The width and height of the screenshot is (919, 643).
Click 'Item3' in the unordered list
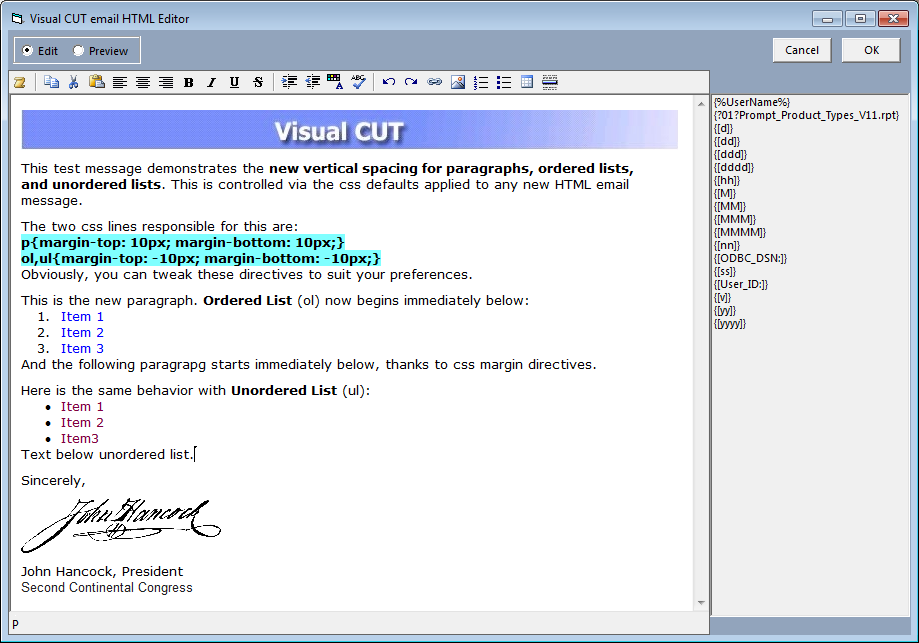pos(80,438)
